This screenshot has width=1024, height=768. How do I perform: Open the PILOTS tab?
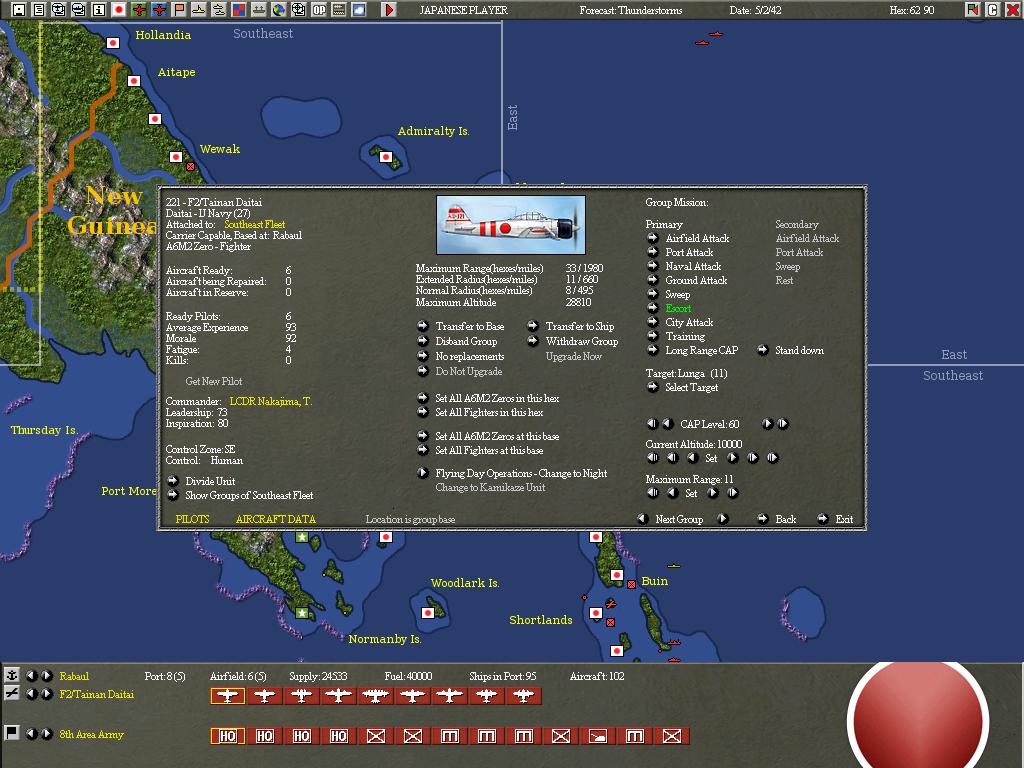click(192, 519)
